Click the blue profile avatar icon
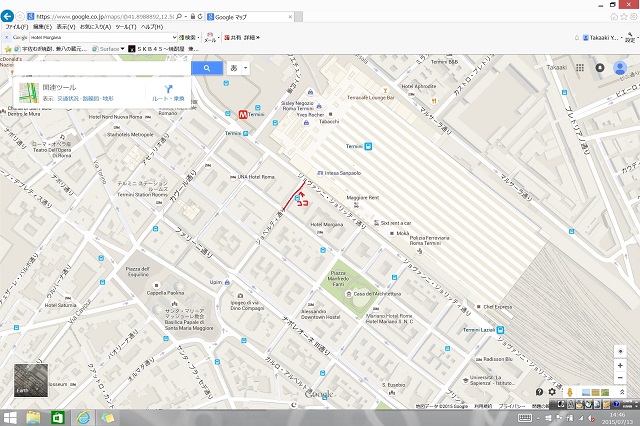Screen dimensions: 640x426 click(620, 68)
